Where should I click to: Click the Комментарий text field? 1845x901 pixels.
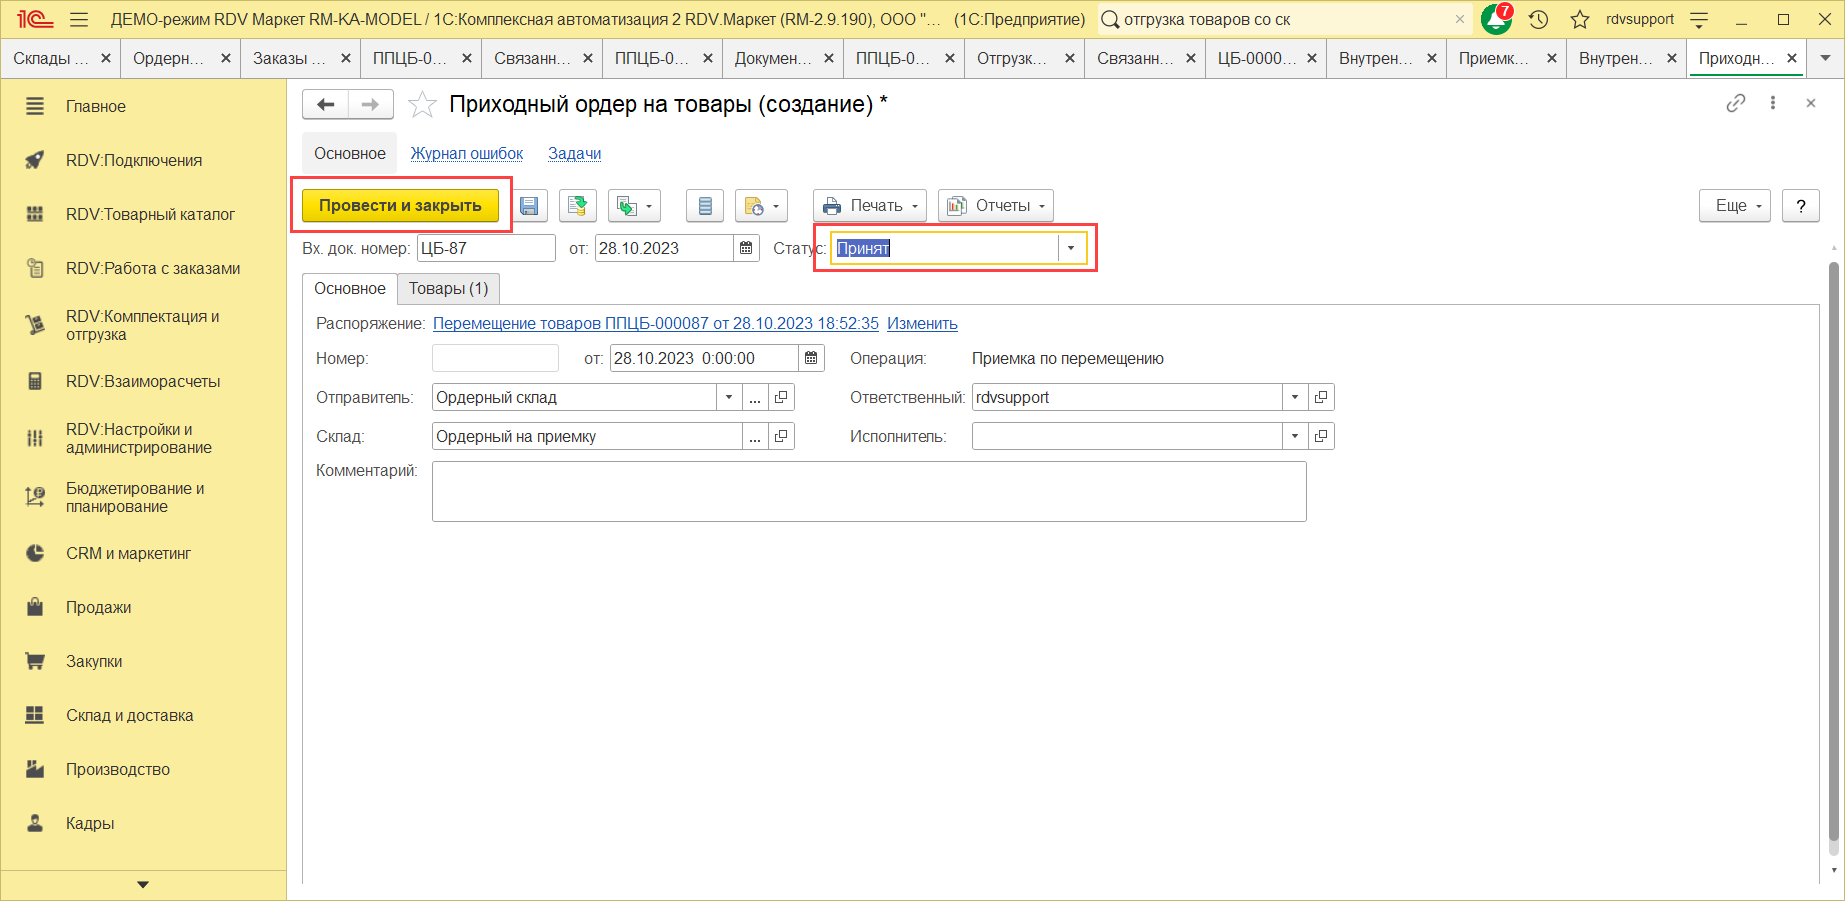868,491
